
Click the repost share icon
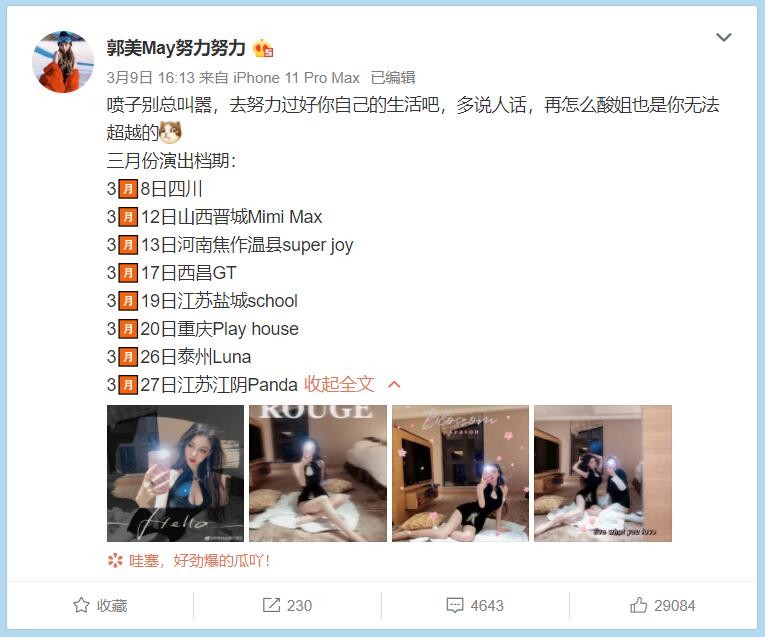[271, 605]
